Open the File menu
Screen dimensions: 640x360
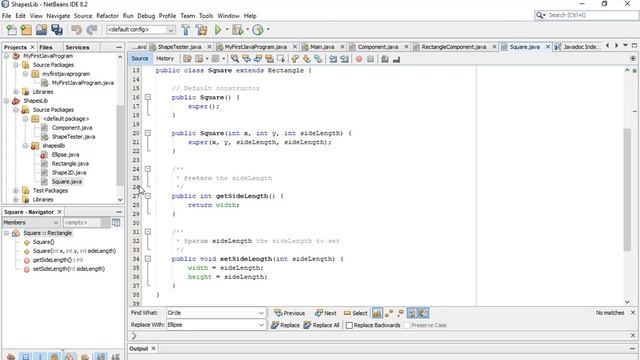coord(7,16)
